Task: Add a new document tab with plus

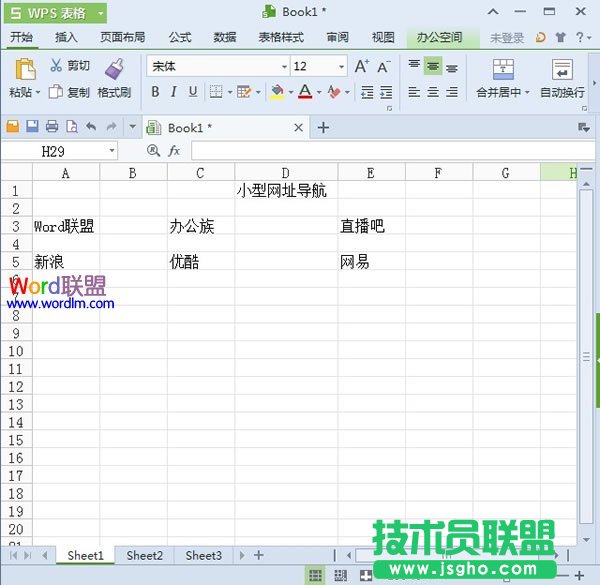Action: [x=323, y=127]
